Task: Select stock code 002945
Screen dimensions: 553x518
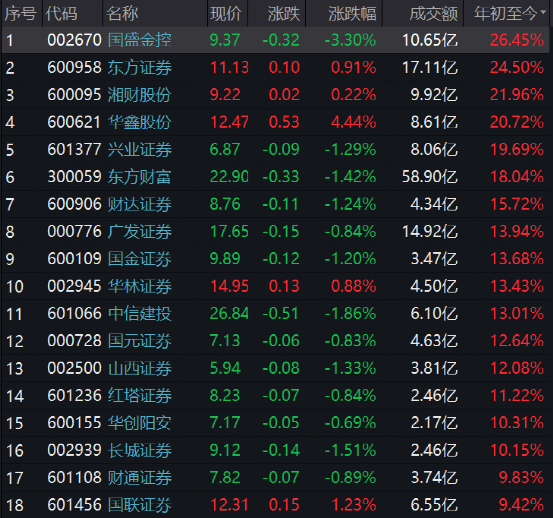Action: tap(74, 286)
